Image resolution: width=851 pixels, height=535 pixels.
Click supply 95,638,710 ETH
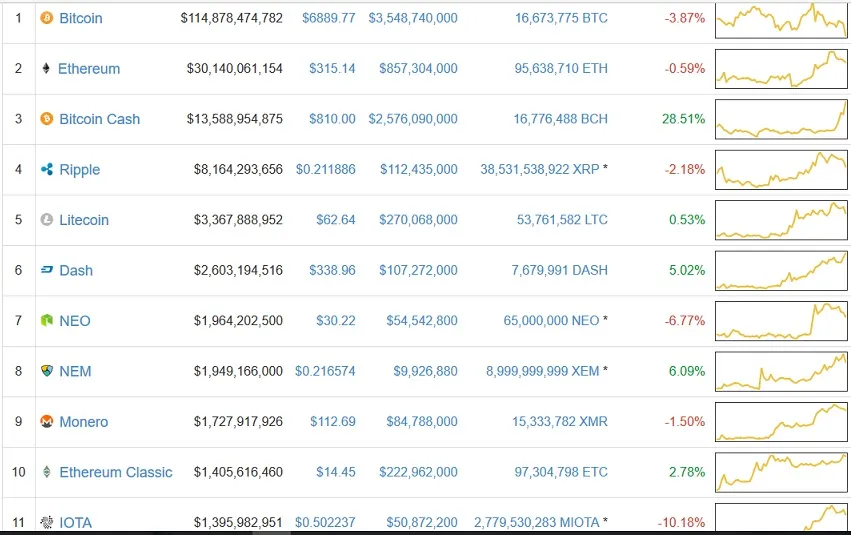[561, 68]
